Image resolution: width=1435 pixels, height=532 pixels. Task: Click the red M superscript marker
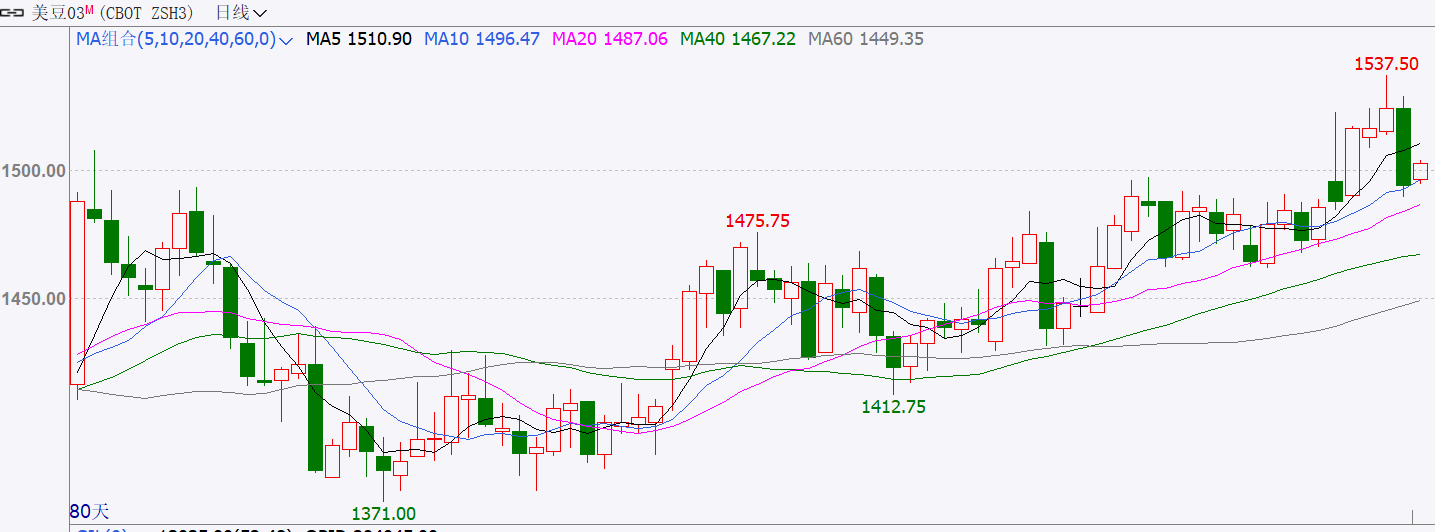[x=87, y=9]
